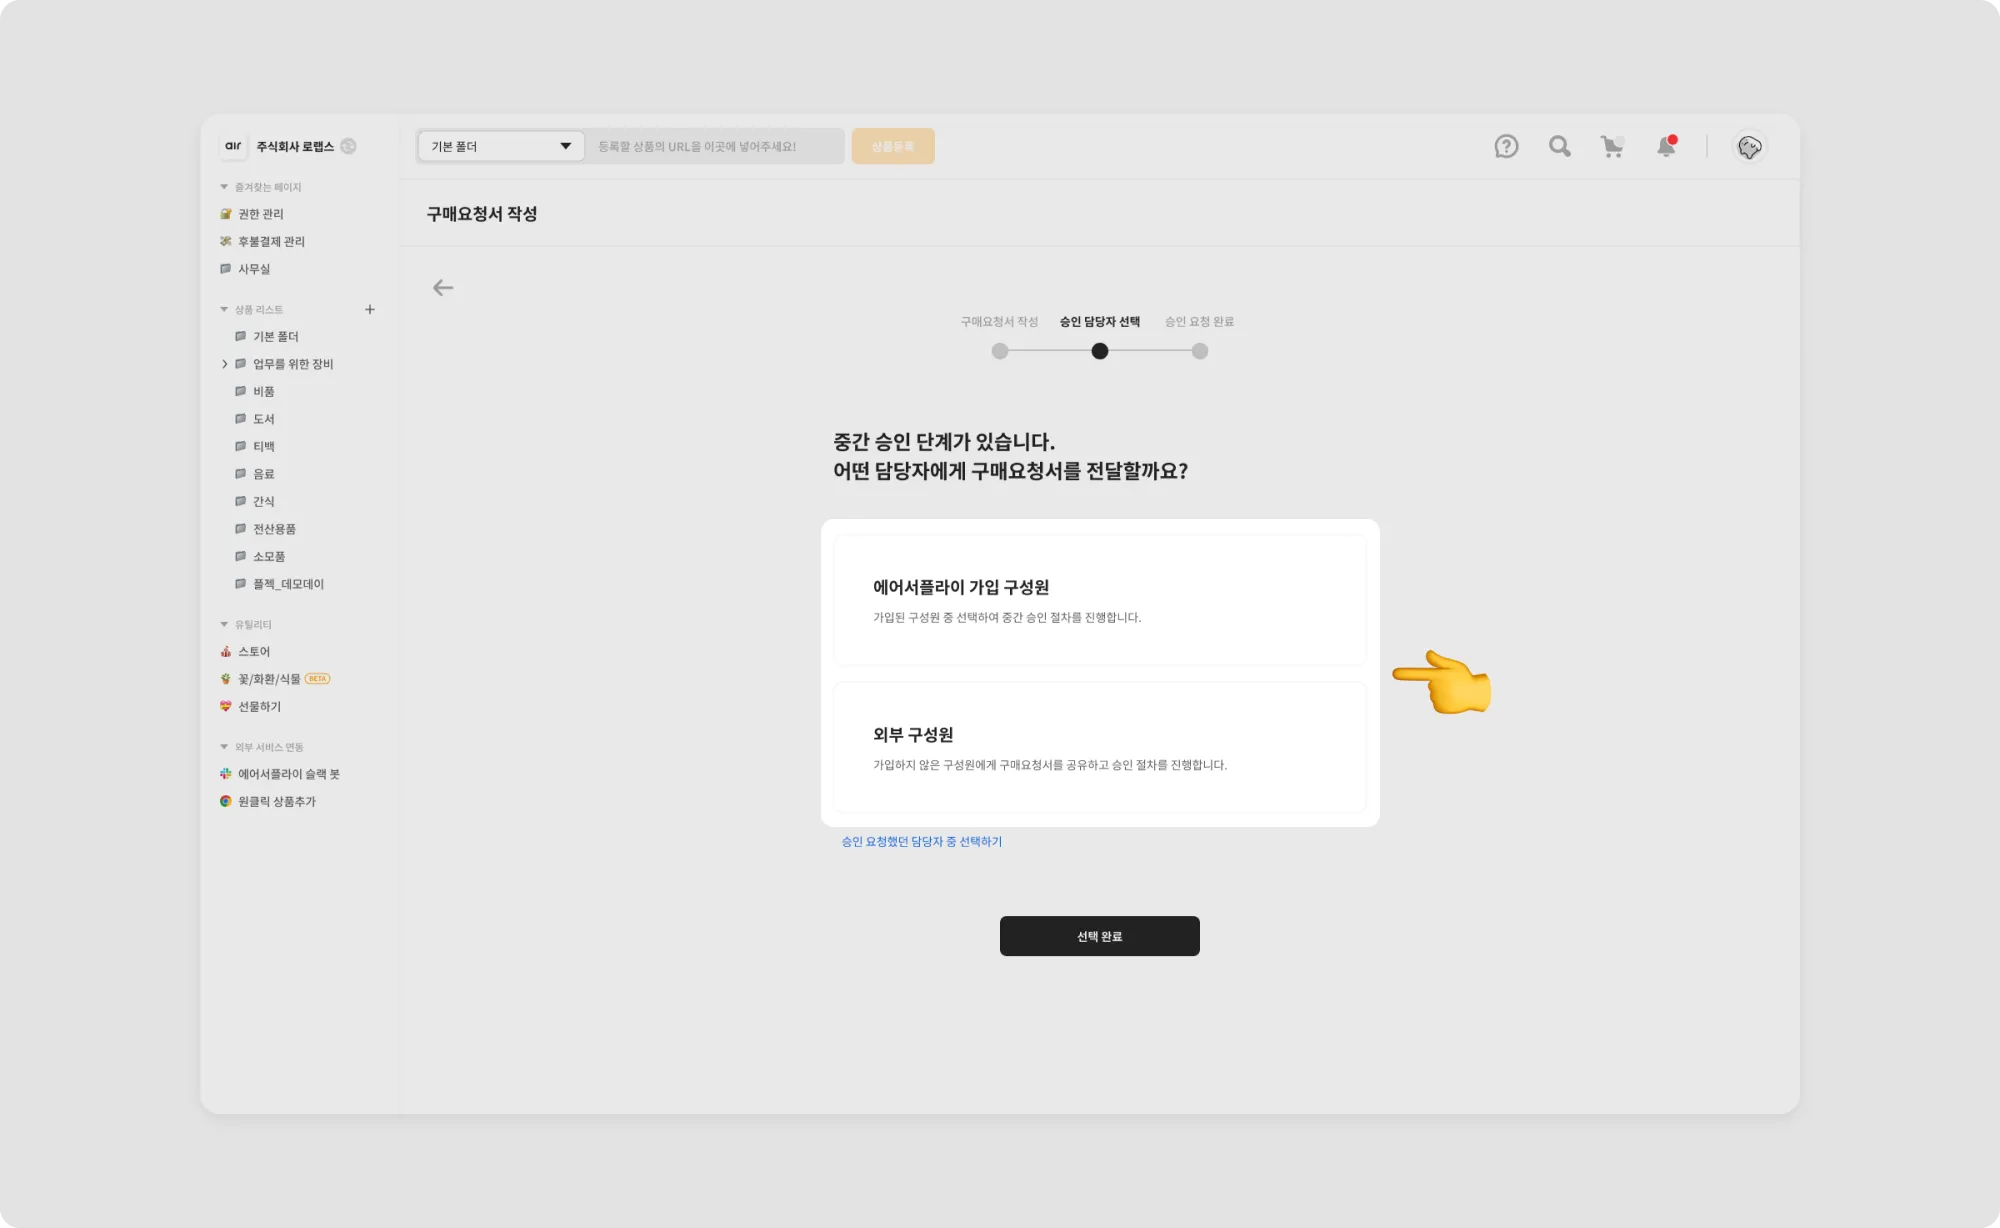Click the 선택 완료 button

point(1099,936)
